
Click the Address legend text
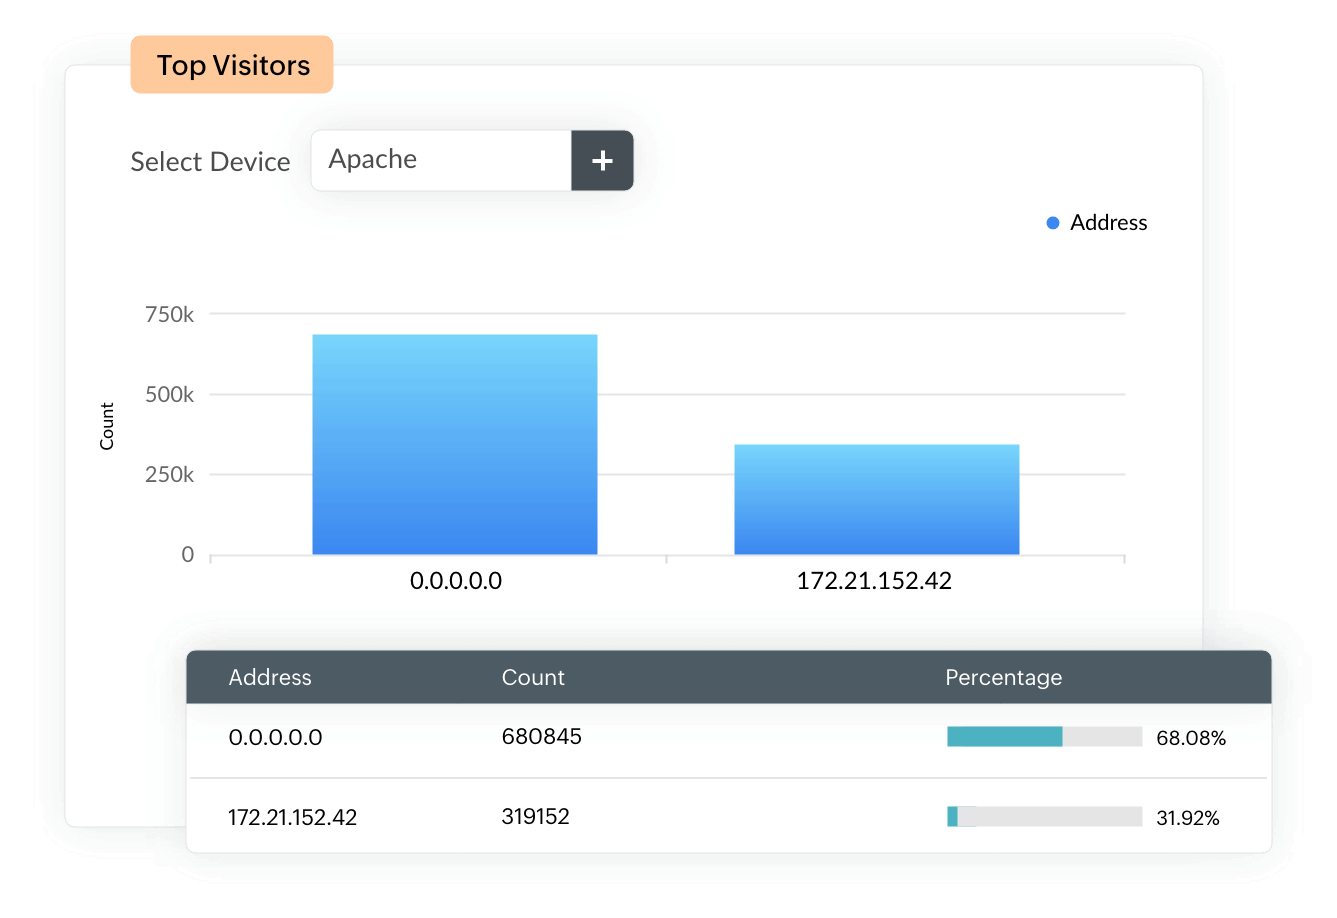1108,223
